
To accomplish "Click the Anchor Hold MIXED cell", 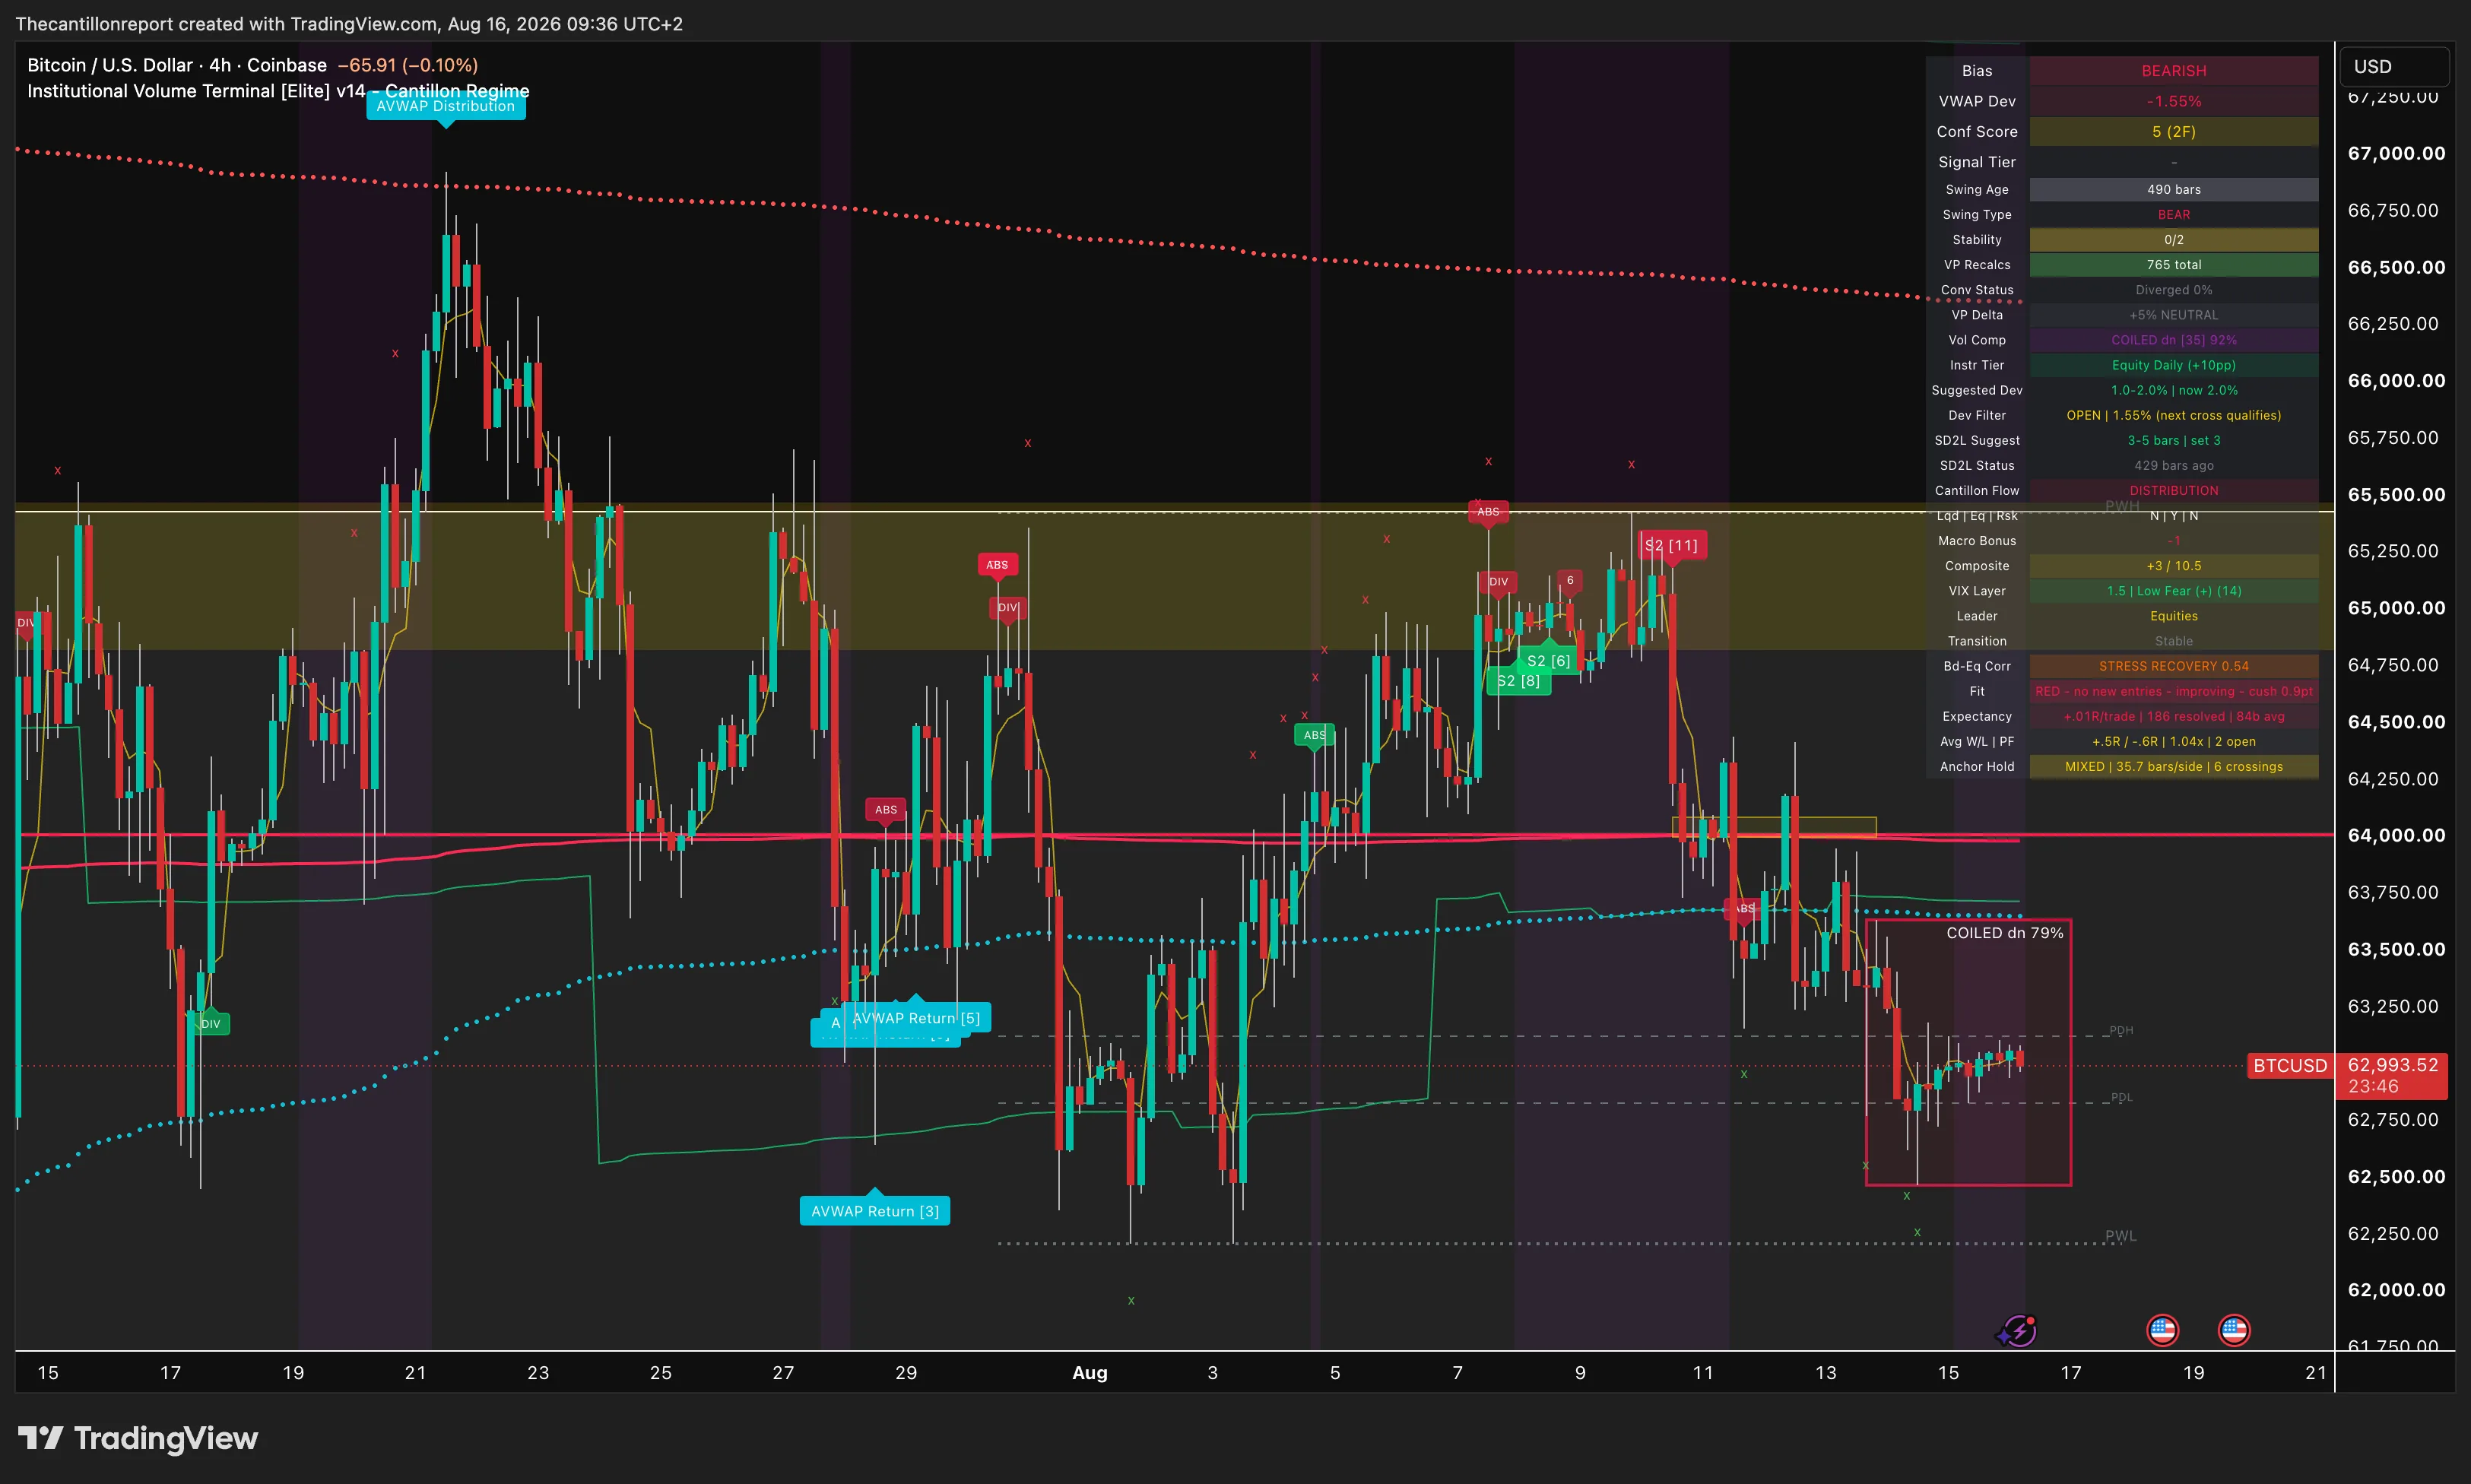I will tap(2173, 767).
